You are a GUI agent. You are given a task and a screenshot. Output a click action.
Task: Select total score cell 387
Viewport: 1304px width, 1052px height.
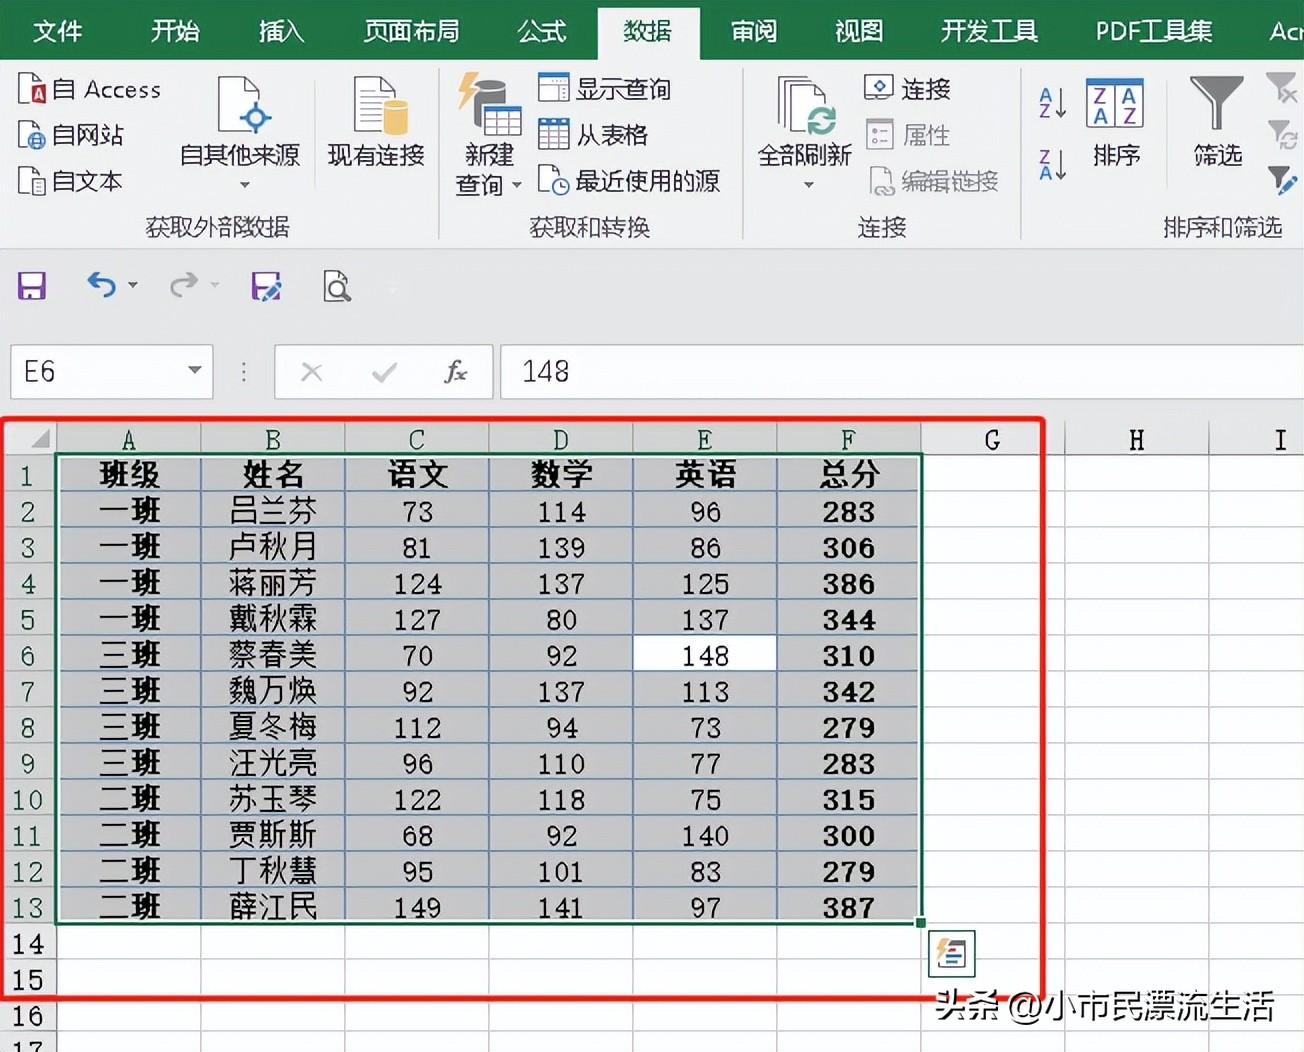(849, 907)
